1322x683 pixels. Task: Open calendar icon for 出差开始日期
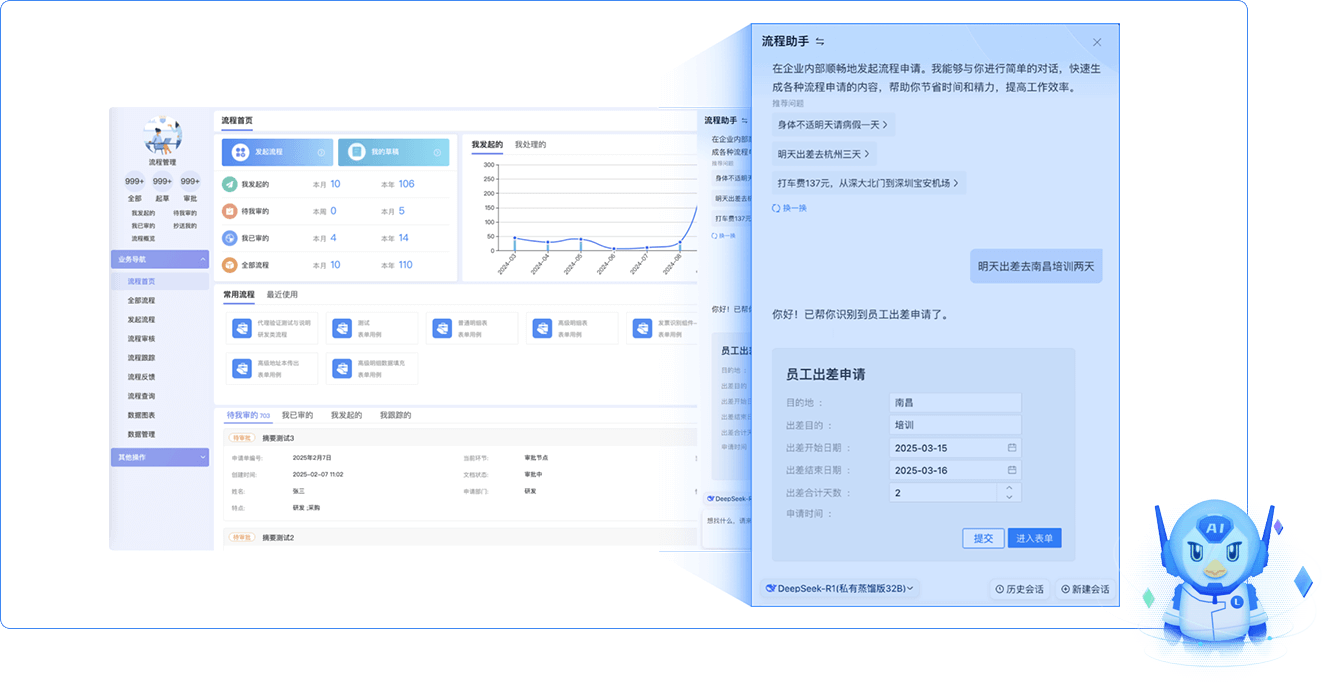tap(1012, 448)
